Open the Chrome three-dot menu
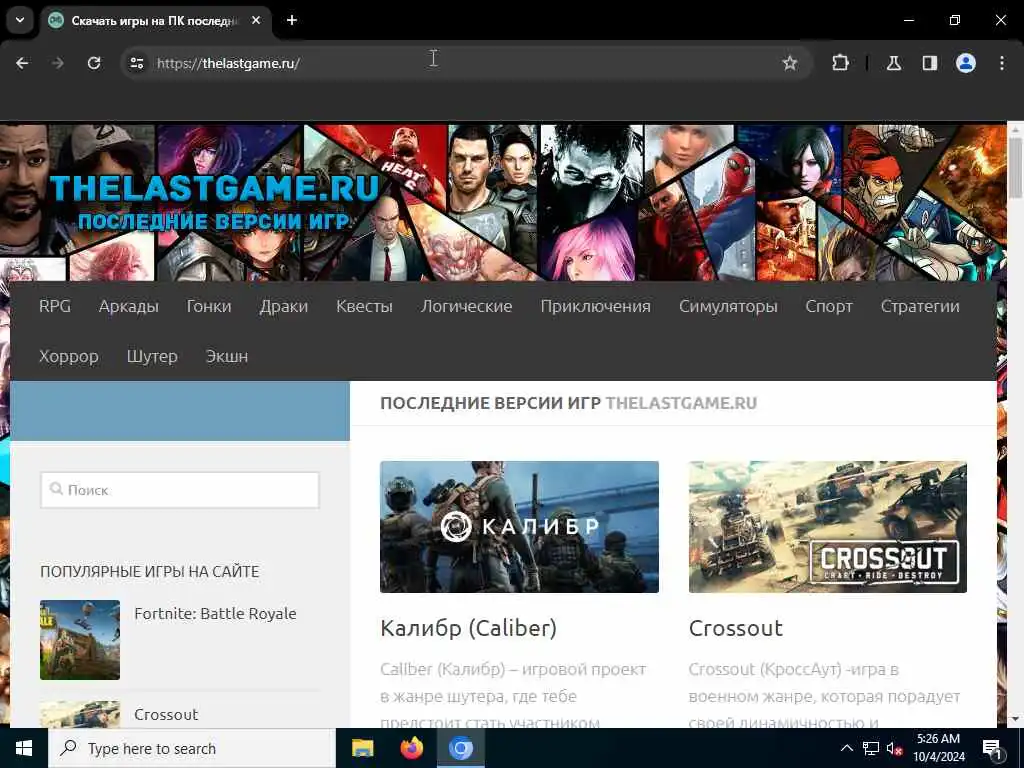 tap(1002, 63)
